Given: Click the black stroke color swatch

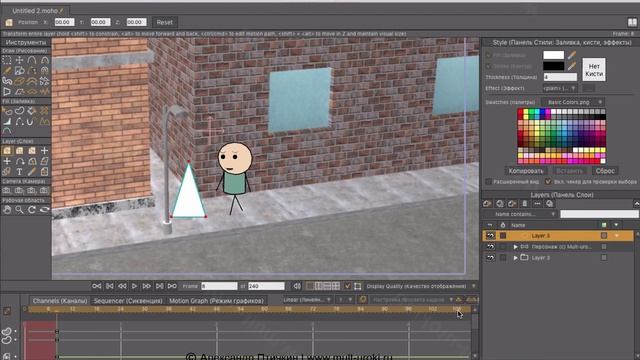Looking at the screenshot, I should click(x=553, y=66).
